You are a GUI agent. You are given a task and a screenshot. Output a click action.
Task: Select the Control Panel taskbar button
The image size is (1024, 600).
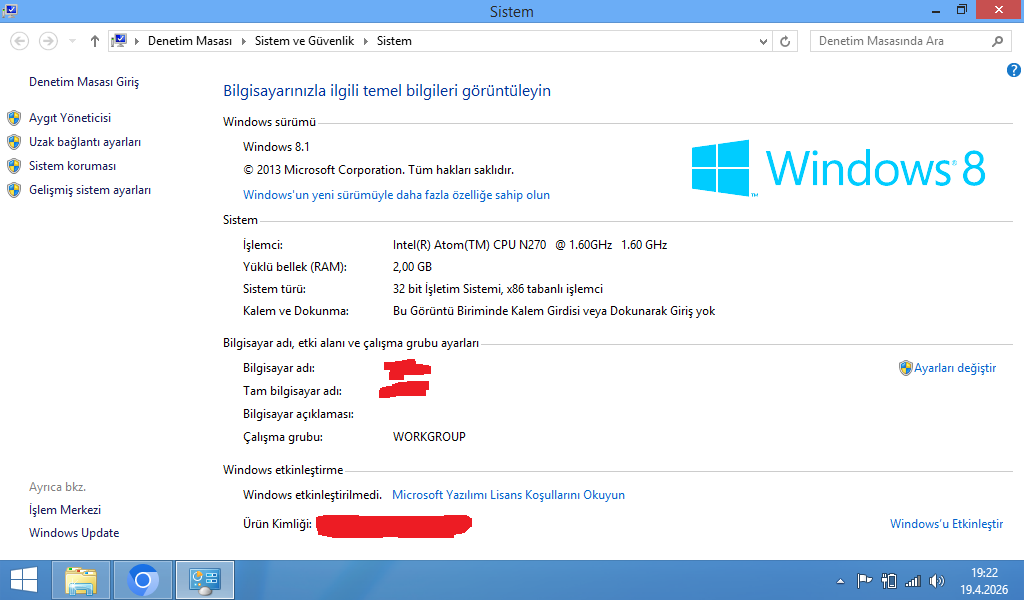click(204, 580)
